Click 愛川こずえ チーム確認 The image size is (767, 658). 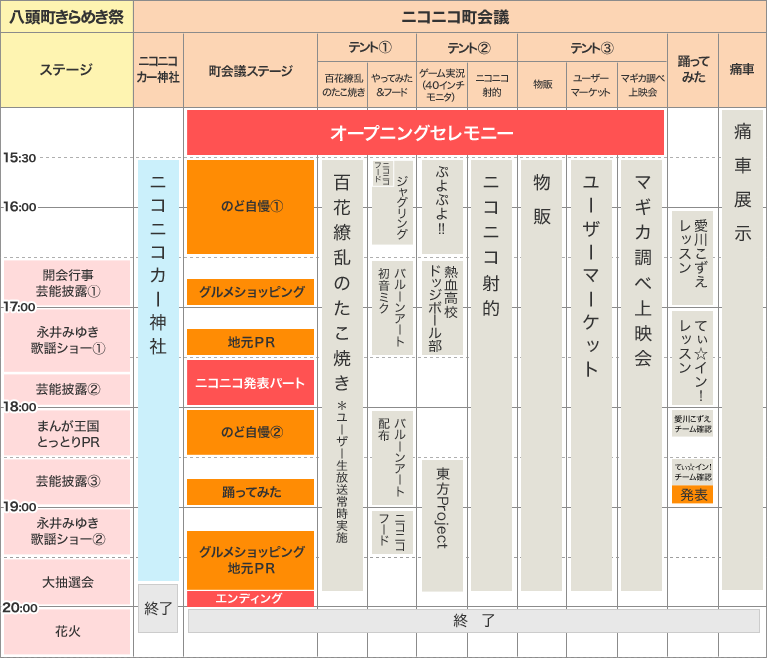pos(692,424)
